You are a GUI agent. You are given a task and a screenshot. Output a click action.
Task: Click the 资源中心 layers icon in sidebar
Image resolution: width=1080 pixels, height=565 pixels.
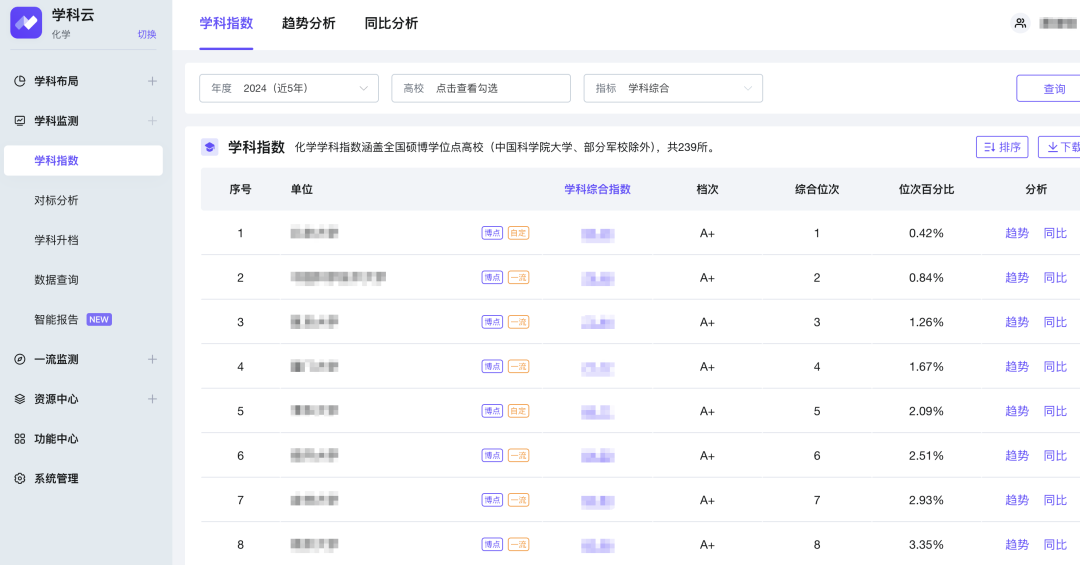point(20,399)
